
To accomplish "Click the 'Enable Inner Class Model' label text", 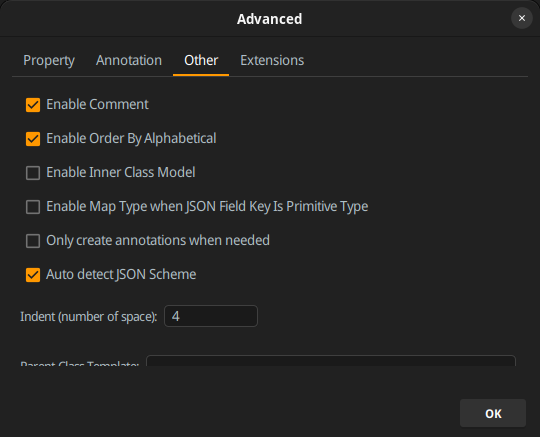I will [121, 172].
